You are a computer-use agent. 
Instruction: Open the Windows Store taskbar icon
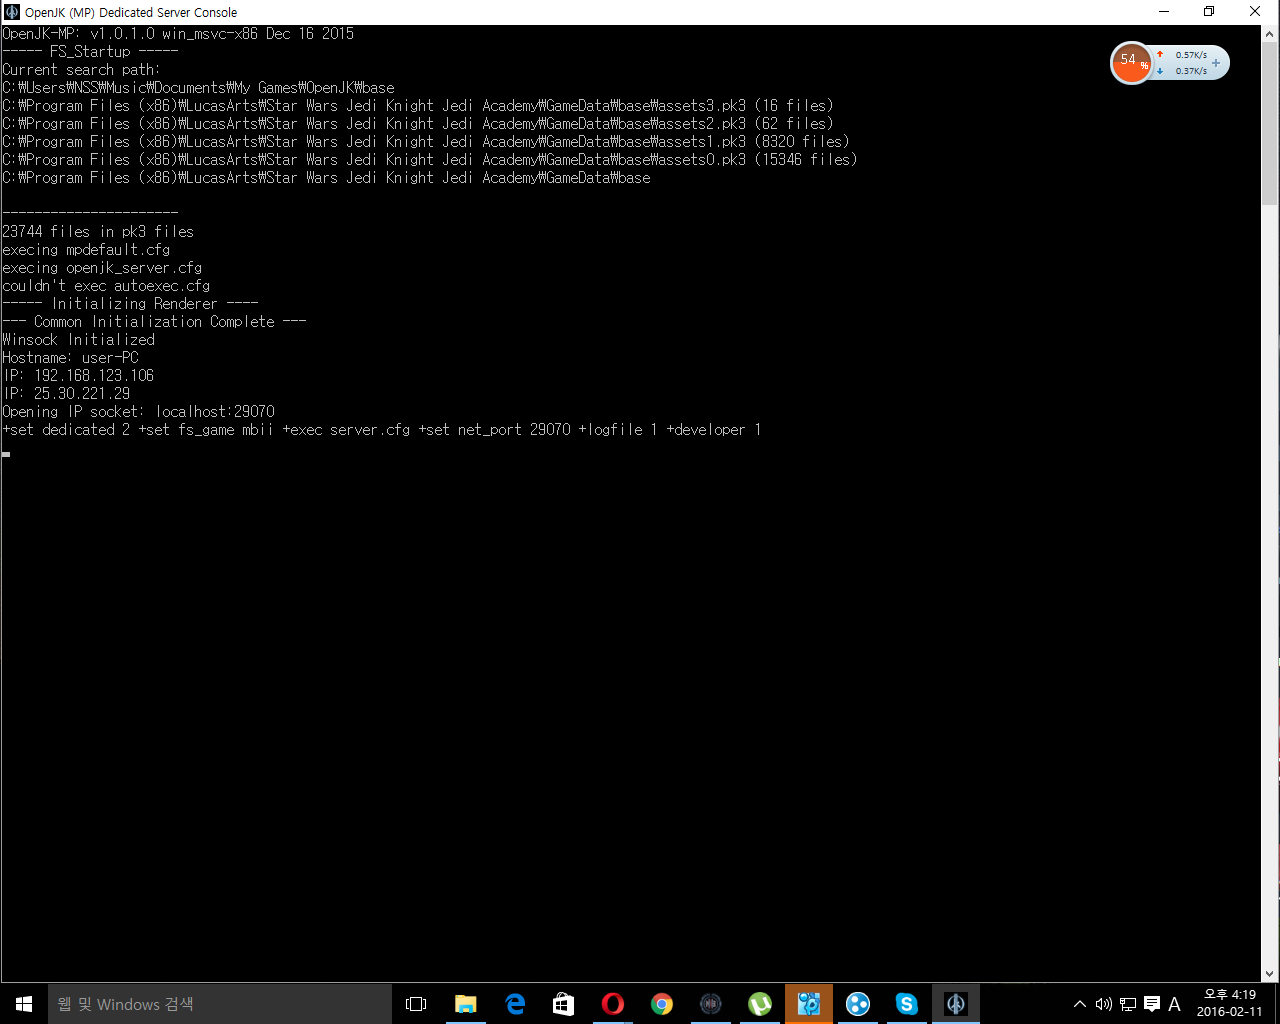click(564, 1004)
